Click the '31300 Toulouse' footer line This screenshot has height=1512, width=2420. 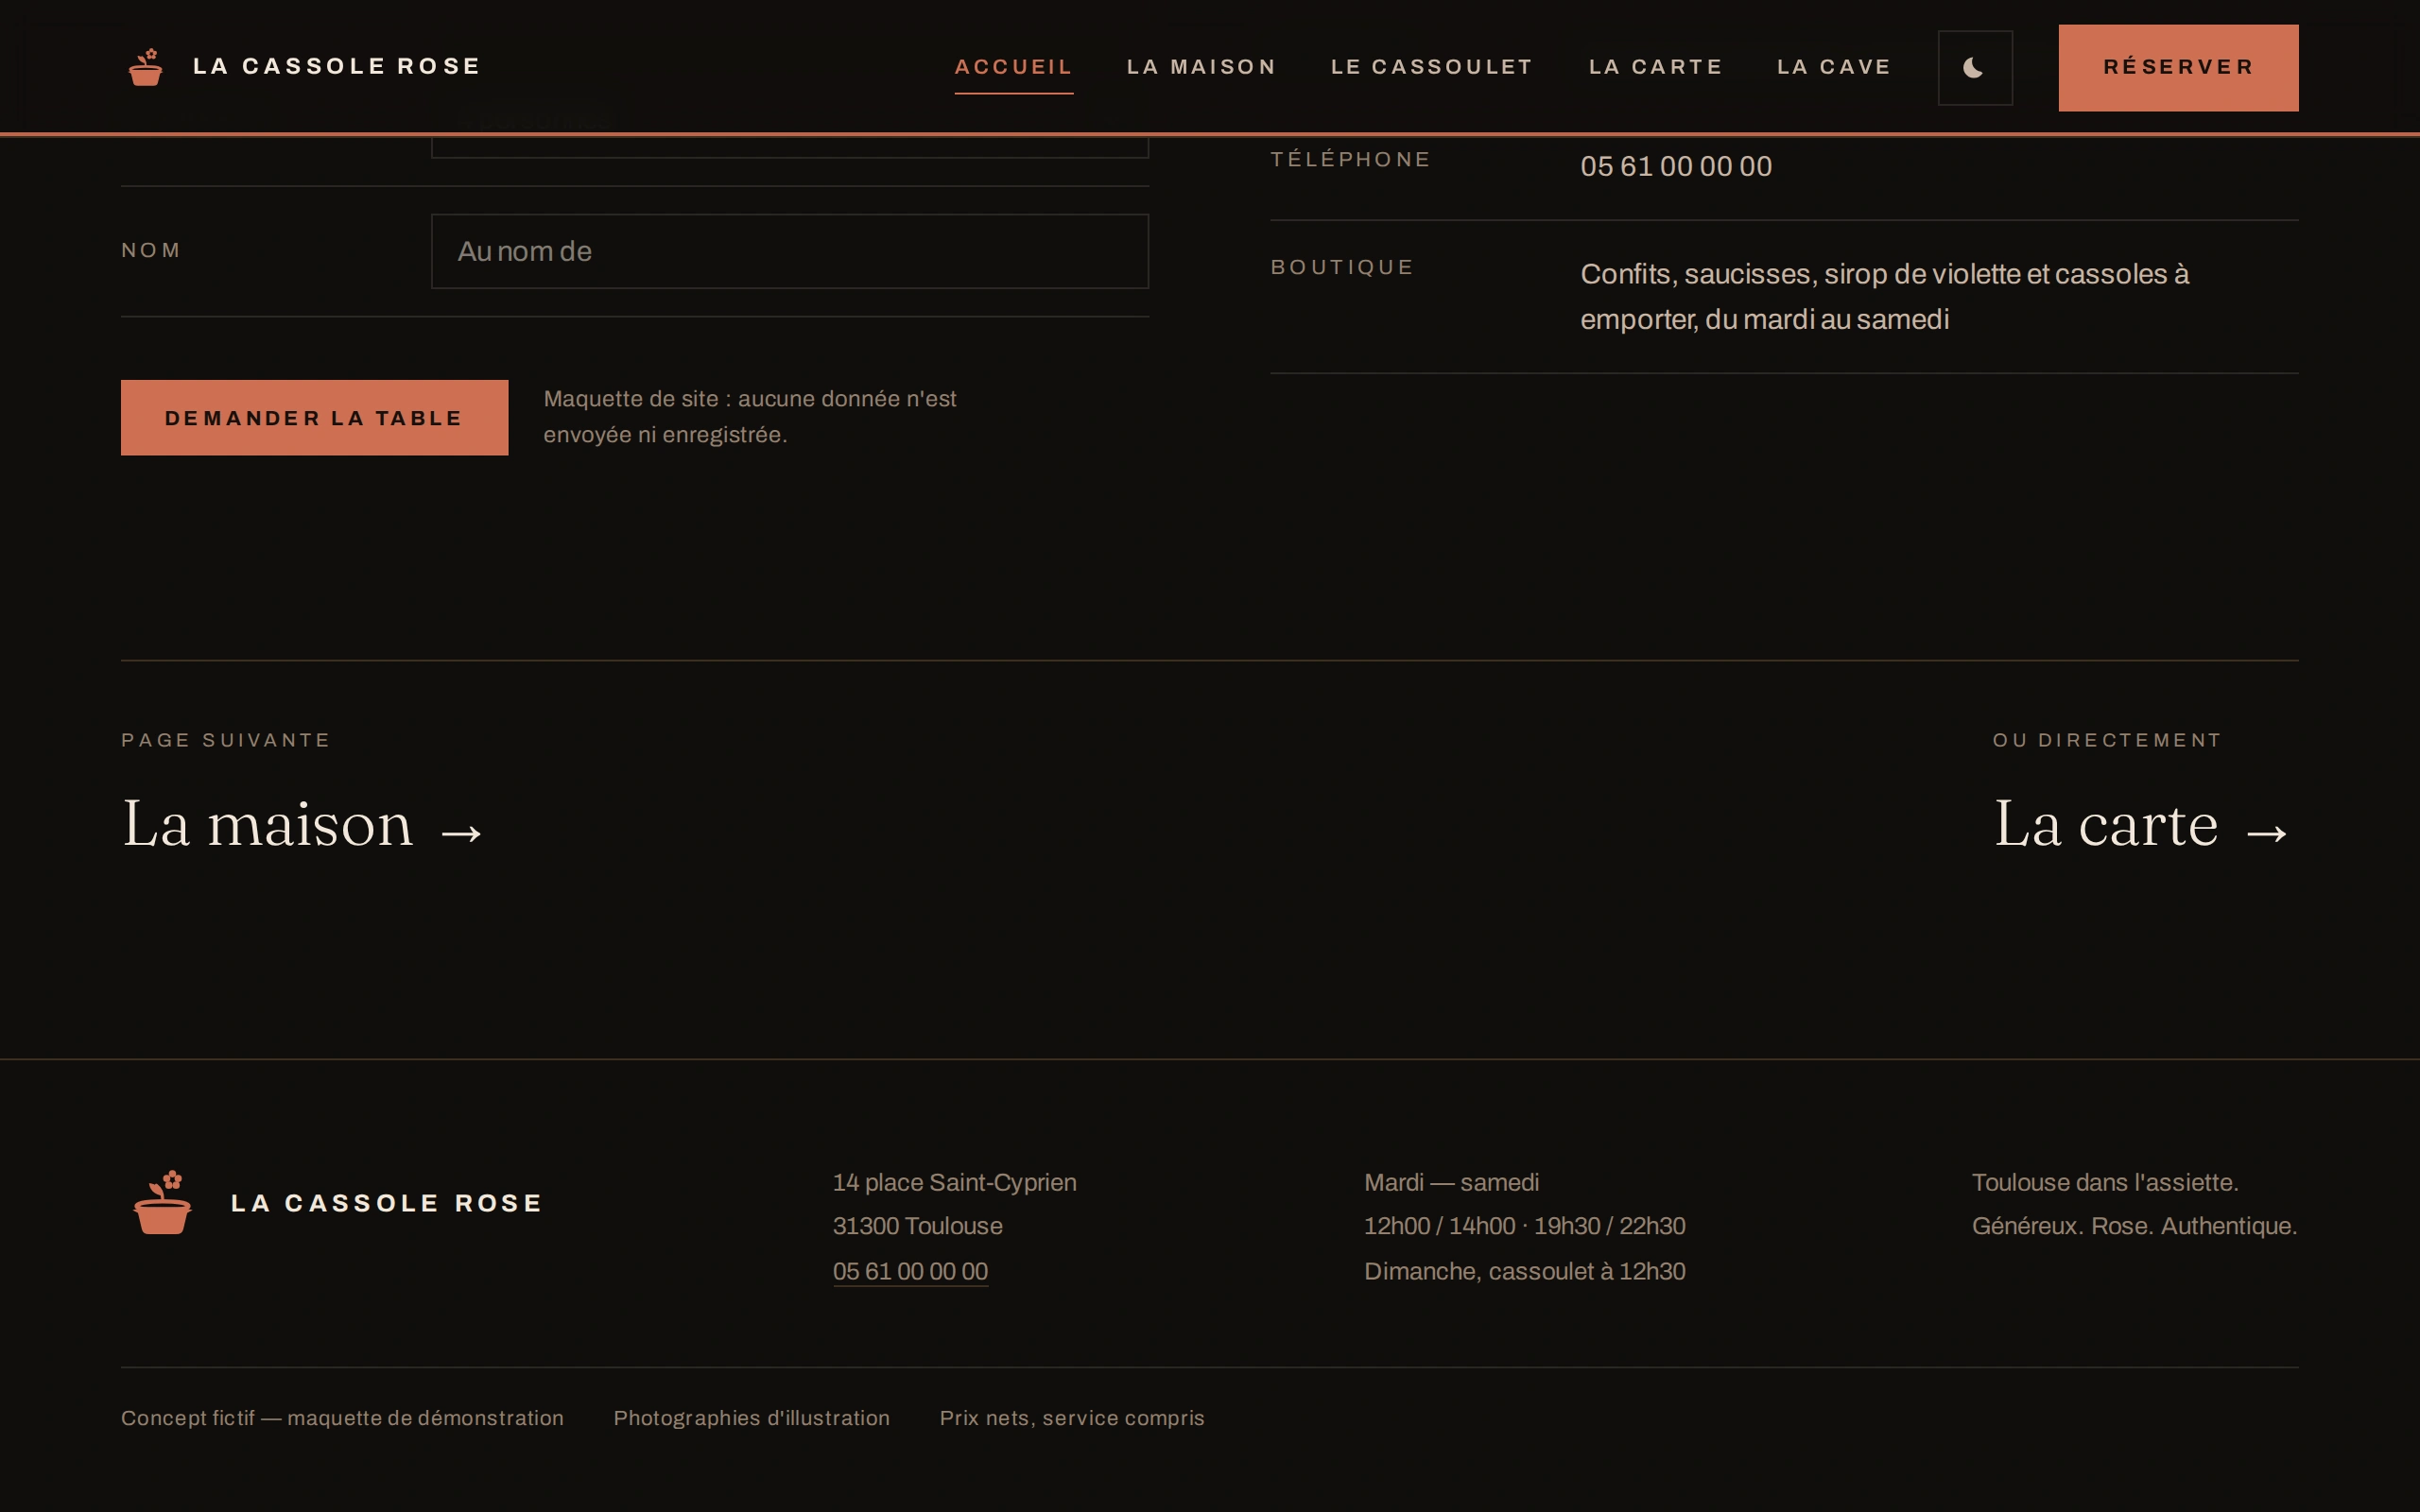click(x=917, y=1226)
